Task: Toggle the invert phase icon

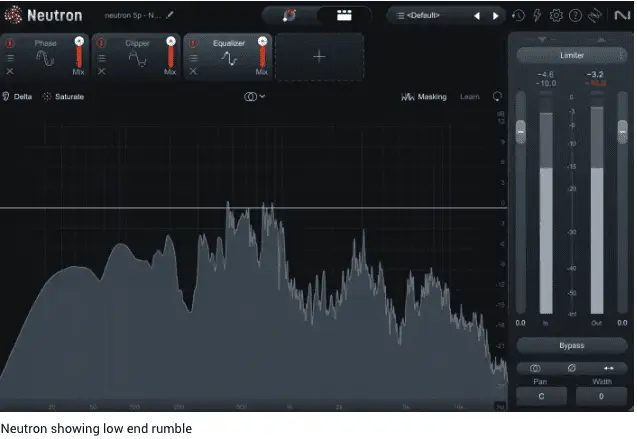Action: (572, 368)
